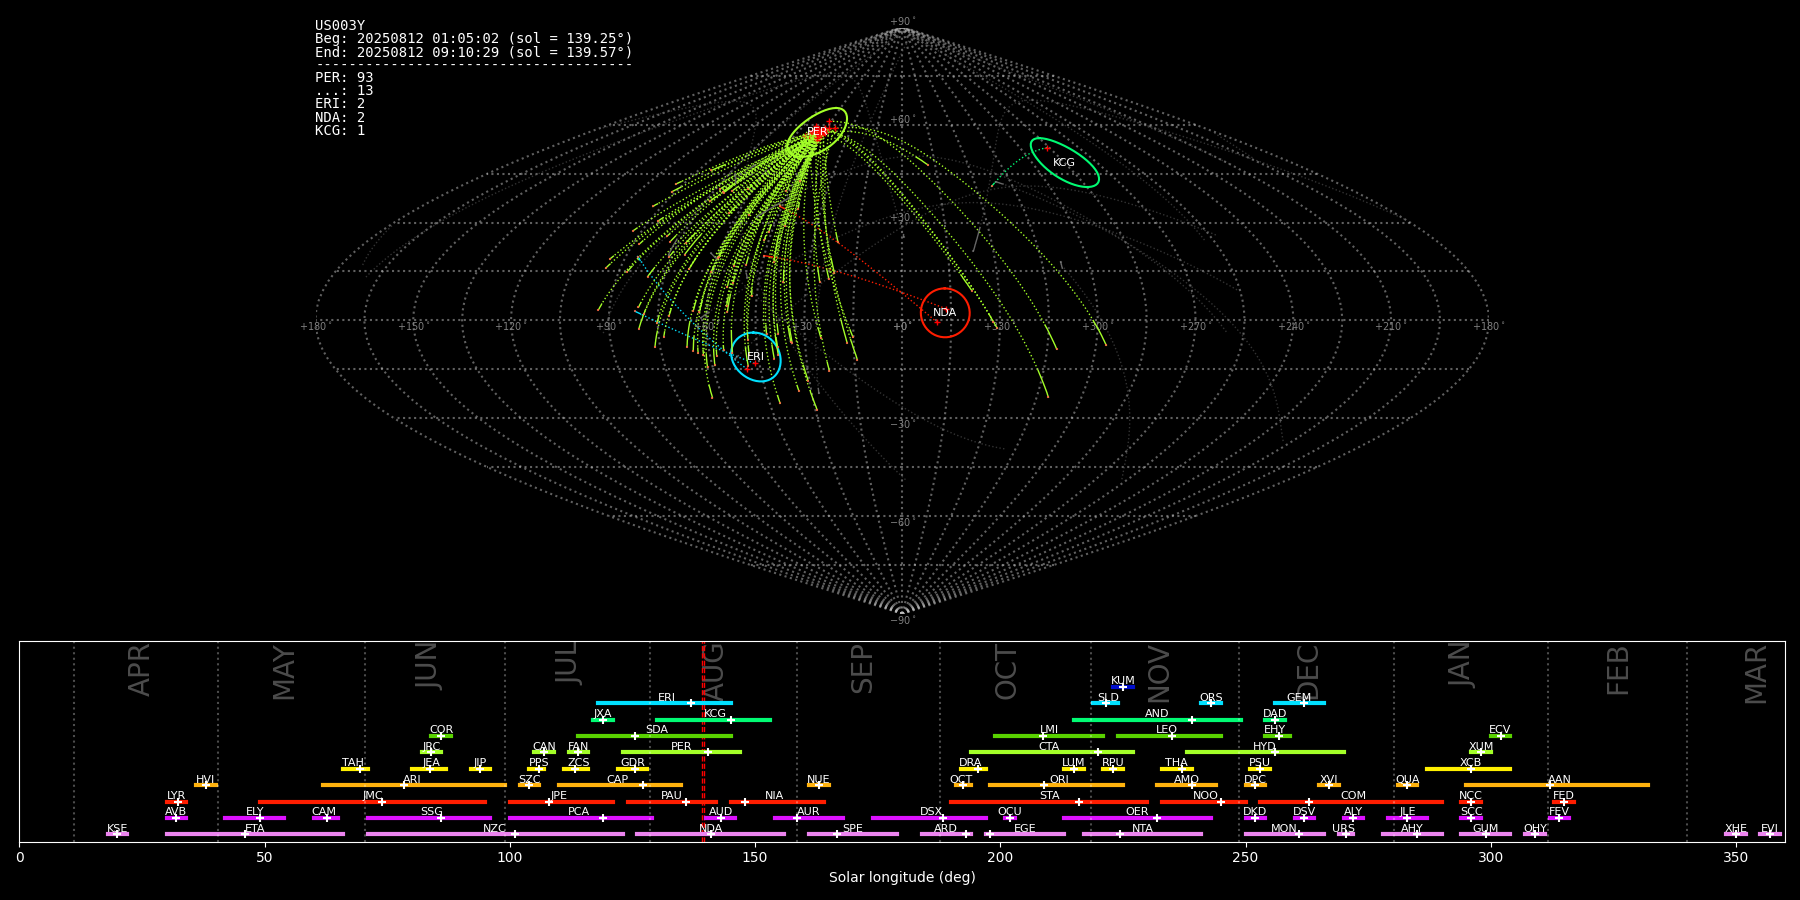Select the 'US003Y' station header text

[x=340, y=26]
